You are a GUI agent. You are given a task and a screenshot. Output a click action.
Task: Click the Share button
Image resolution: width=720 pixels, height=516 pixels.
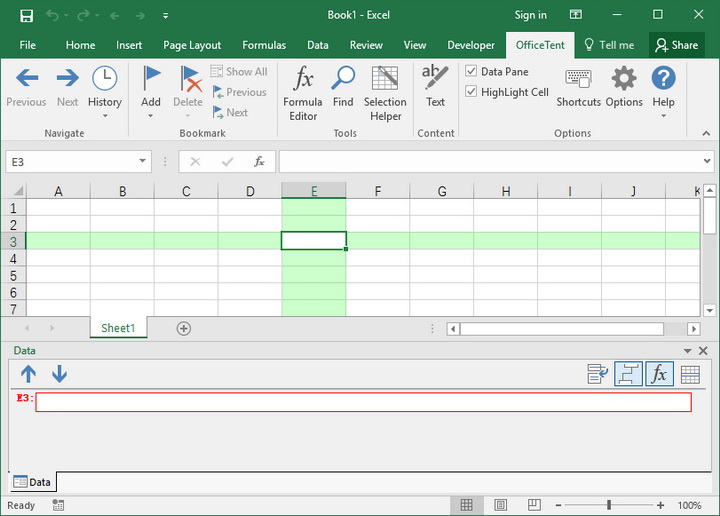(676, 45)
